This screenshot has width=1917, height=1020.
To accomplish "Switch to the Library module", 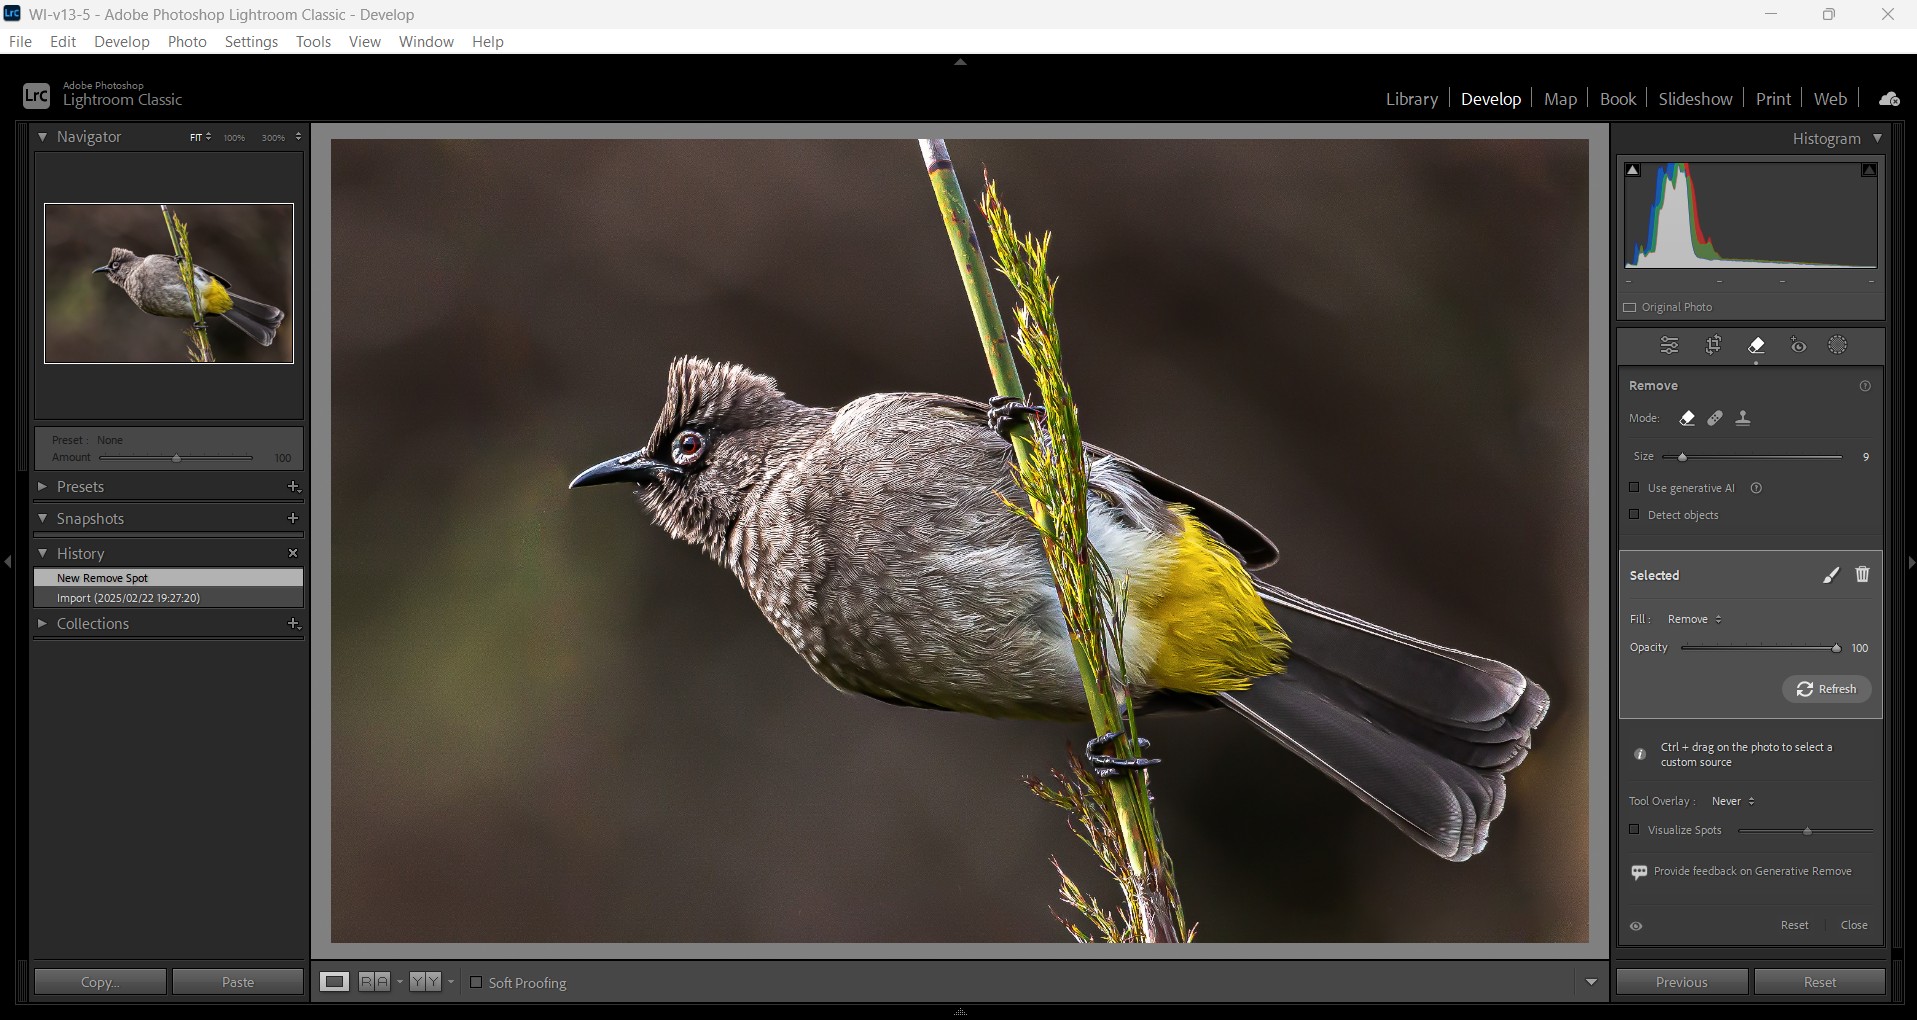I will pyautogui.click(x=1411, y=99).
